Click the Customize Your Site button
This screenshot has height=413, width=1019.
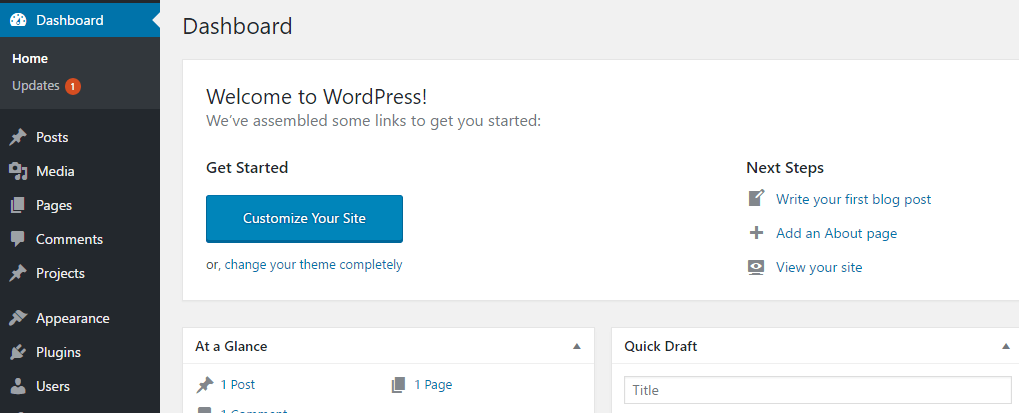point(304,219)
